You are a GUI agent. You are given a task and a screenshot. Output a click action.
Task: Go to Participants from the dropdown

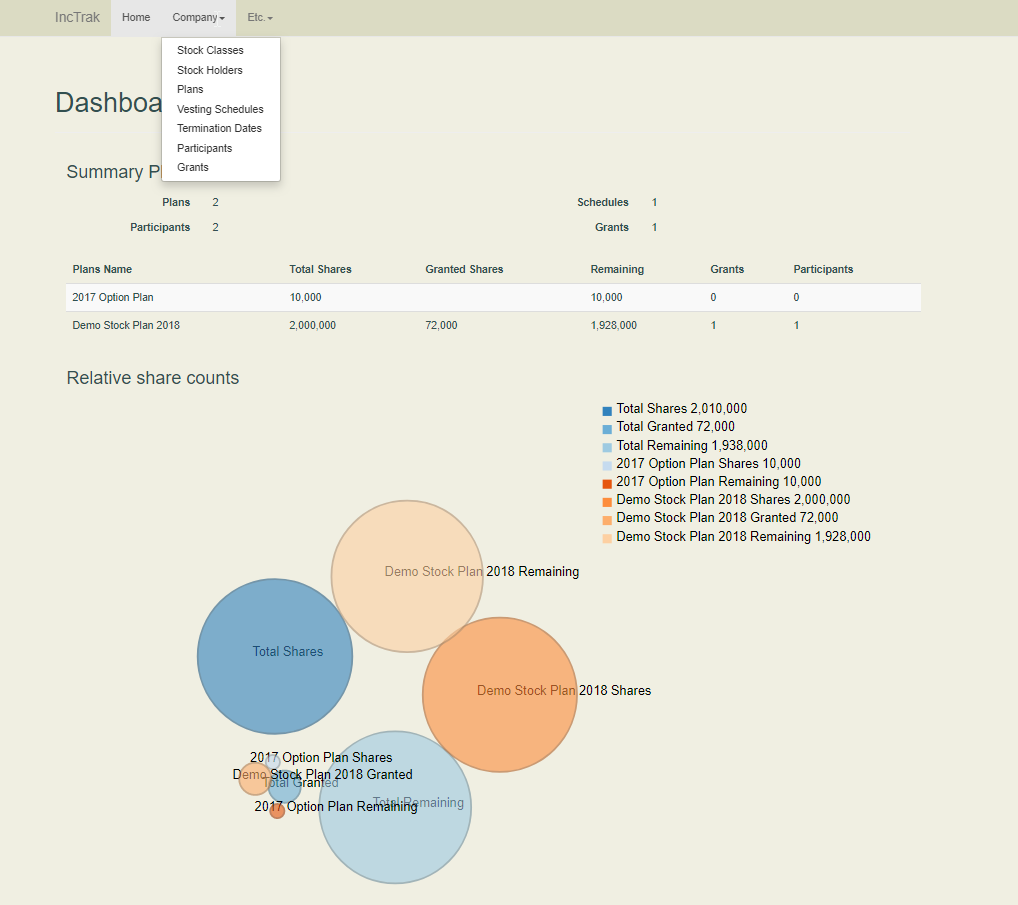pos(204,148)
